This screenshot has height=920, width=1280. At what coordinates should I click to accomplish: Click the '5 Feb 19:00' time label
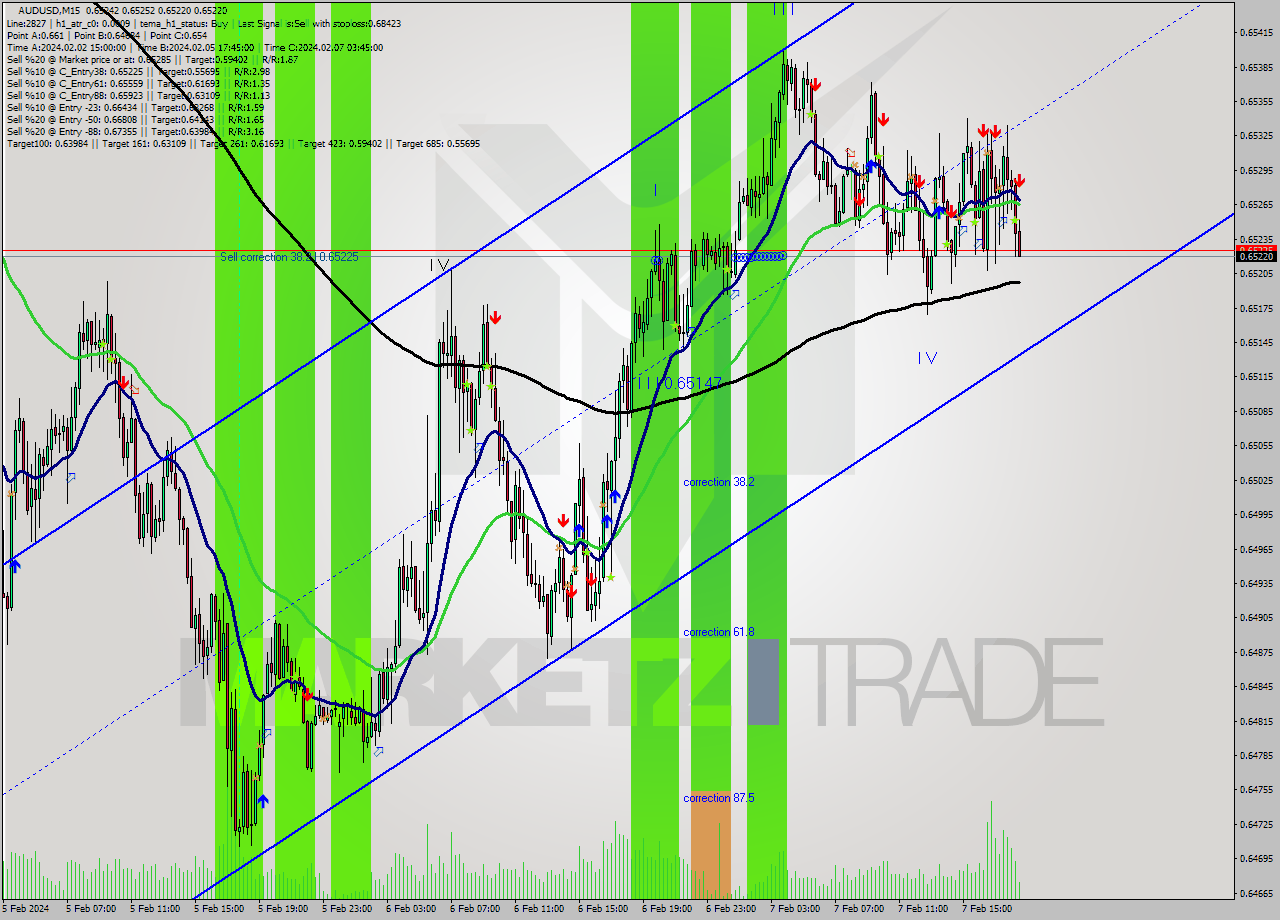click(283, 909)
